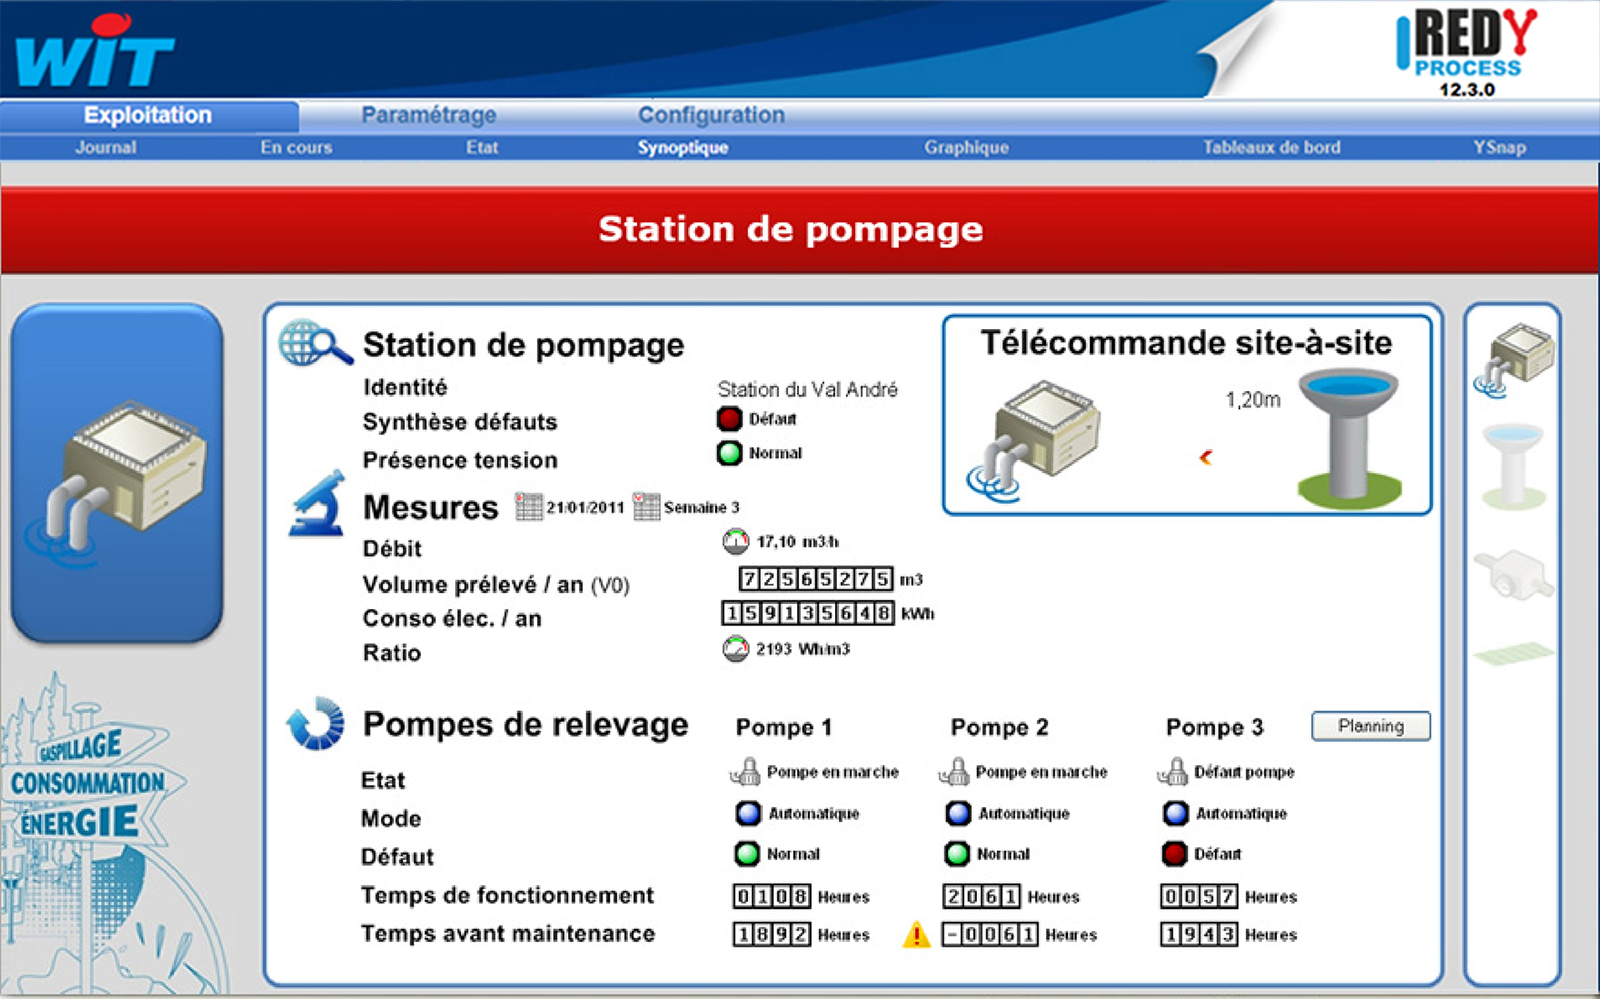Go to the Etat submenu
This screenshot has width=1600, height=999.
[x=482, y=147]
